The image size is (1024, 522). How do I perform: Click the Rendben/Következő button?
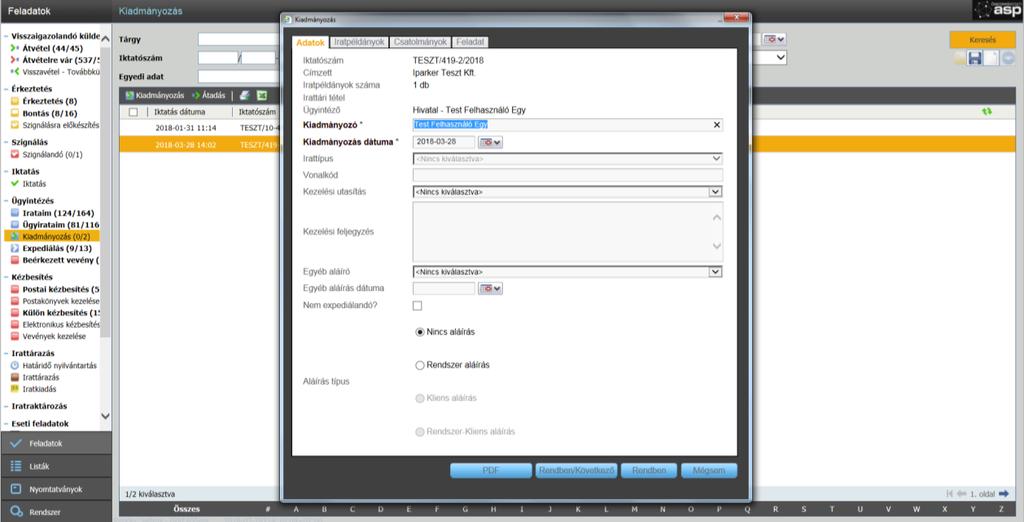coord(576,470)
